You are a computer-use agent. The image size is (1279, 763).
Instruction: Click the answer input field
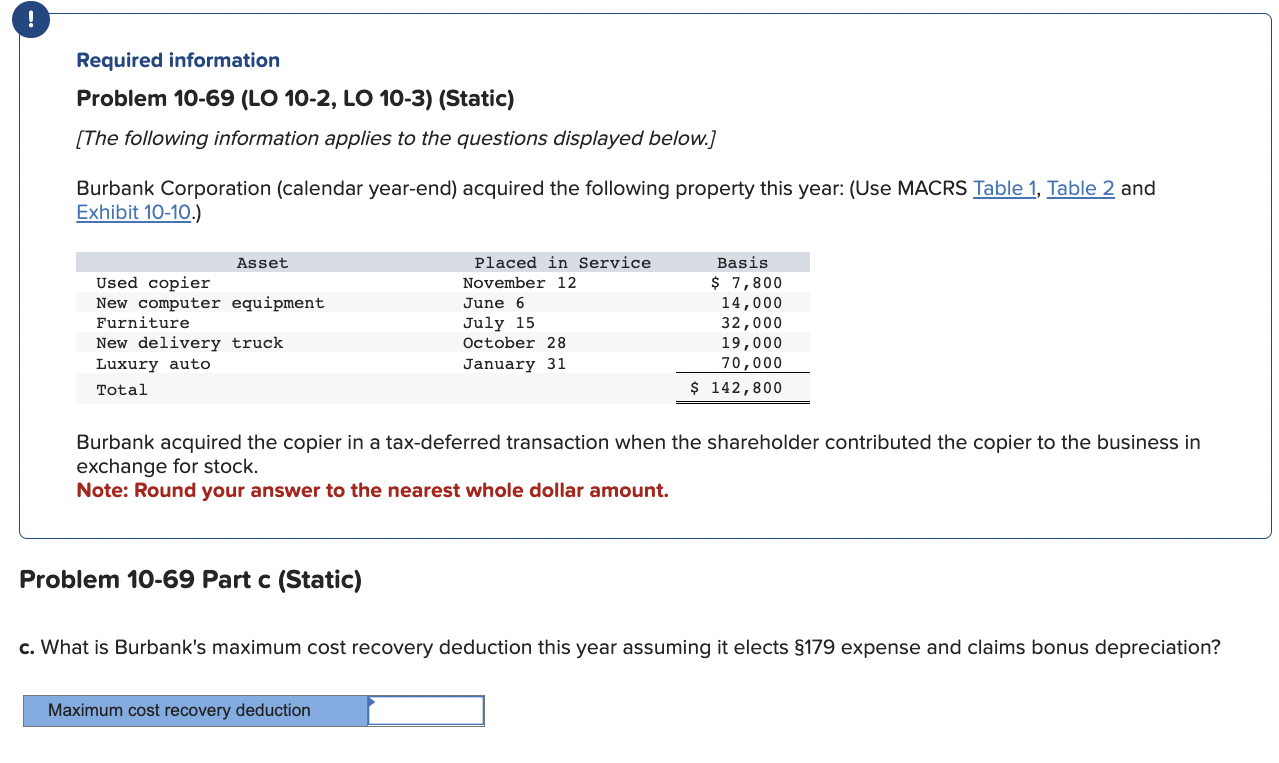pos(427,710)
